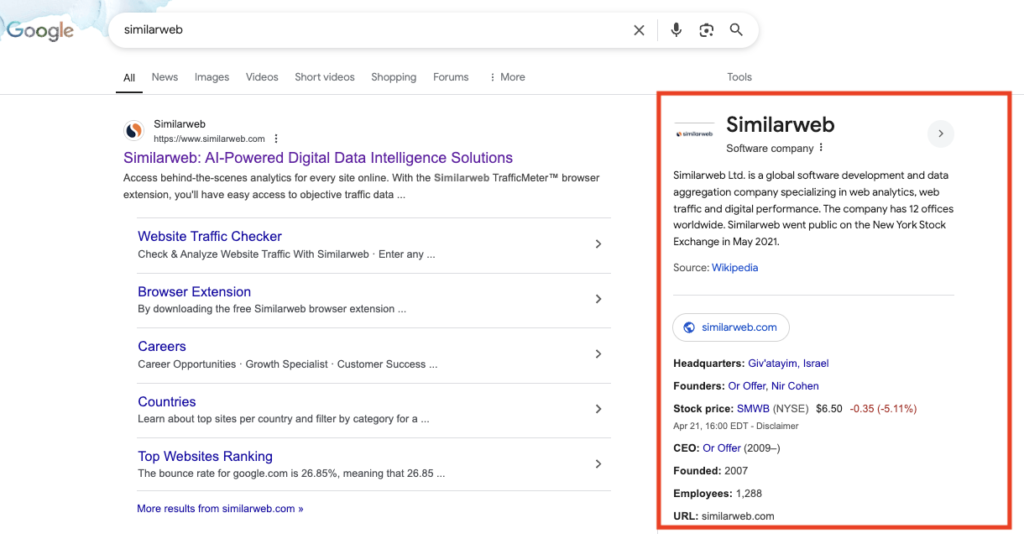Image resolution: width=1024 pixels, height=534 pixels.
Task: Click the Similarweb result favicon
Action: tap(134, 131)
